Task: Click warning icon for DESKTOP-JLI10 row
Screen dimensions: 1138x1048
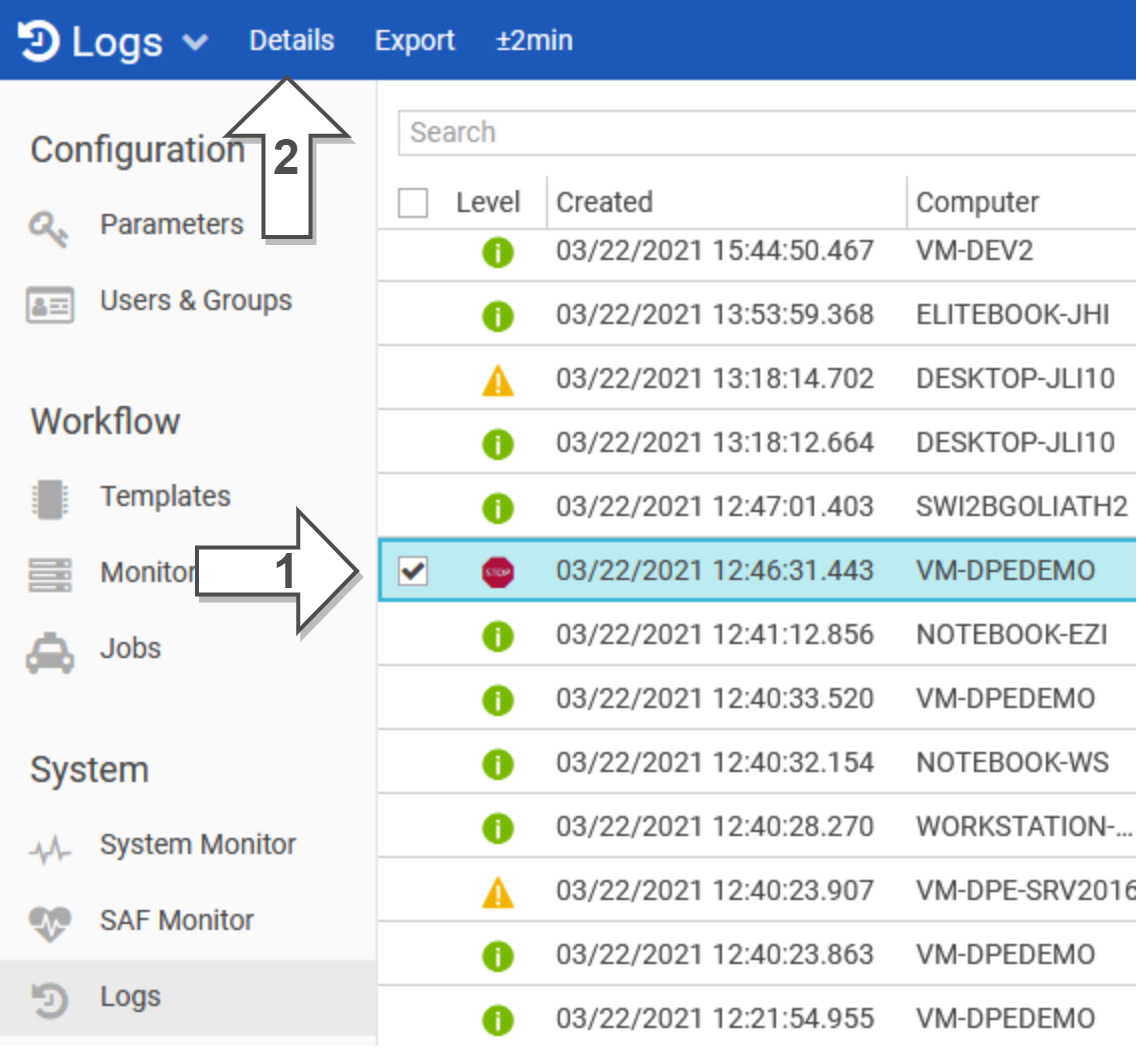Action: click(497, 380)
